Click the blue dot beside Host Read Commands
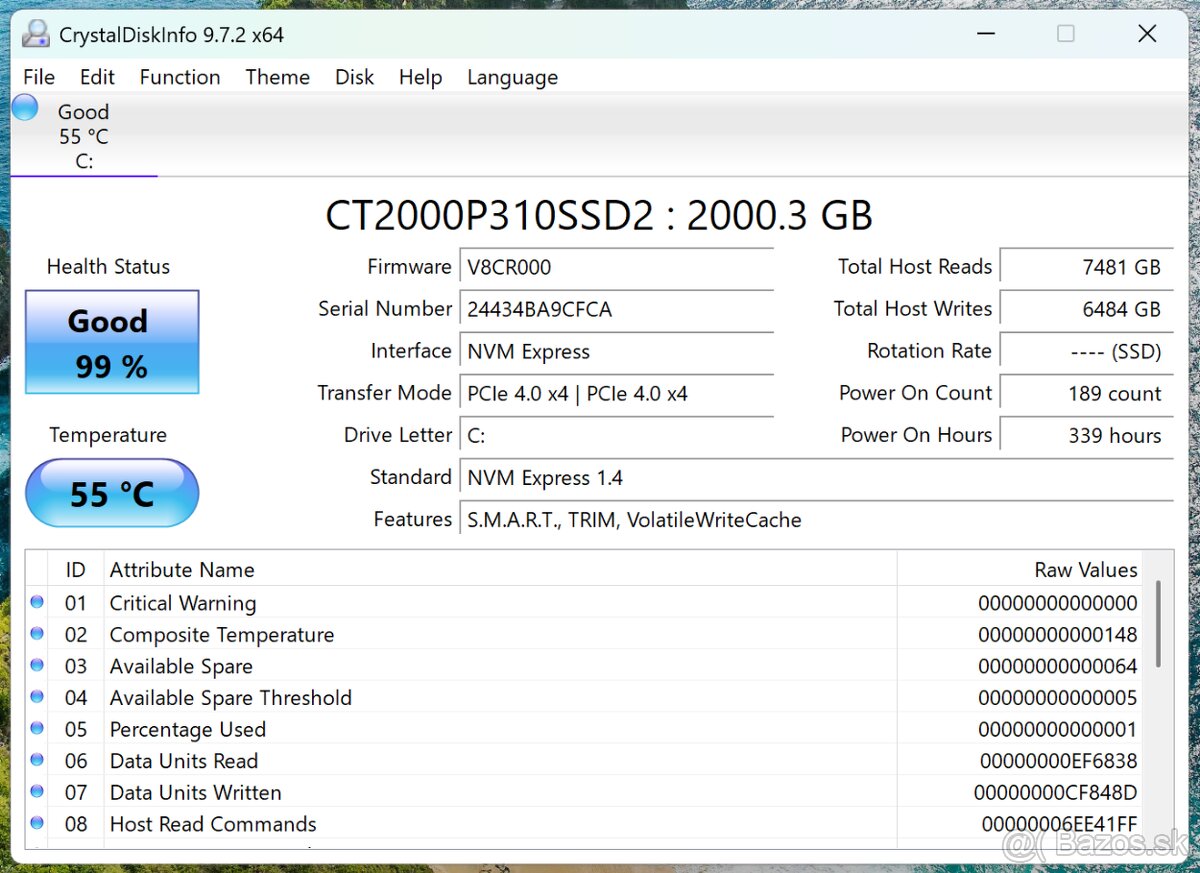1200x873 pixels. (x=36, y=823)
